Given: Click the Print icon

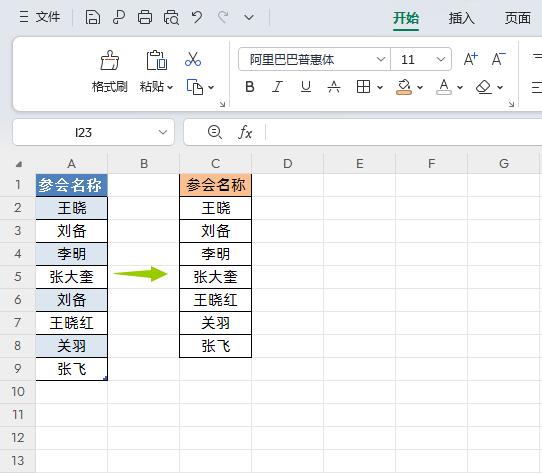Looking at the screenshot, I should (x=144, y=17).
